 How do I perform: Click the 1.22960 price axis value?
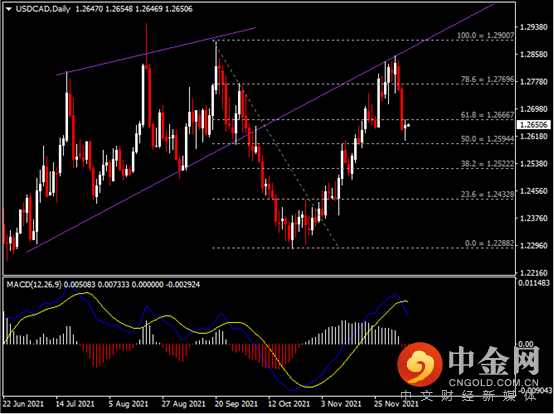pyautogui.click(x=534, y=246)
